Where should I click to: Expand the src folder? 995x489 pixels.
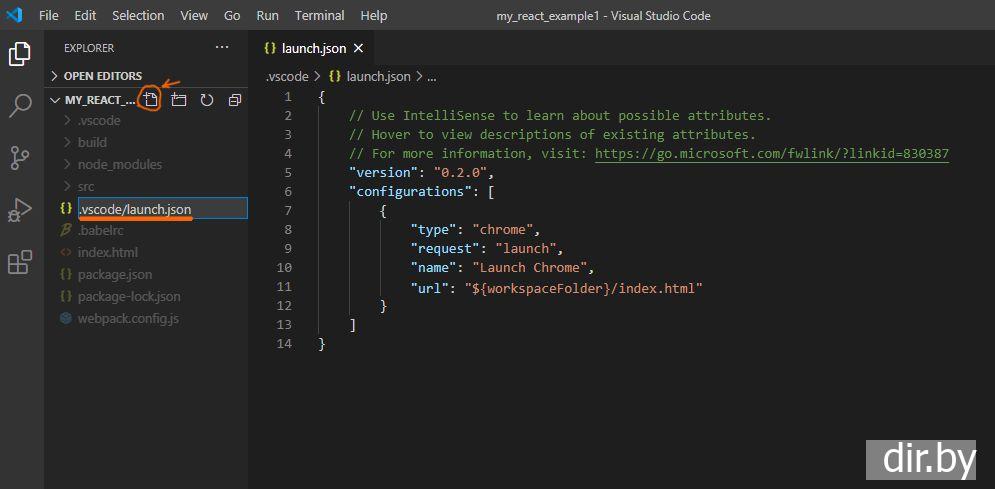point(86,186)
